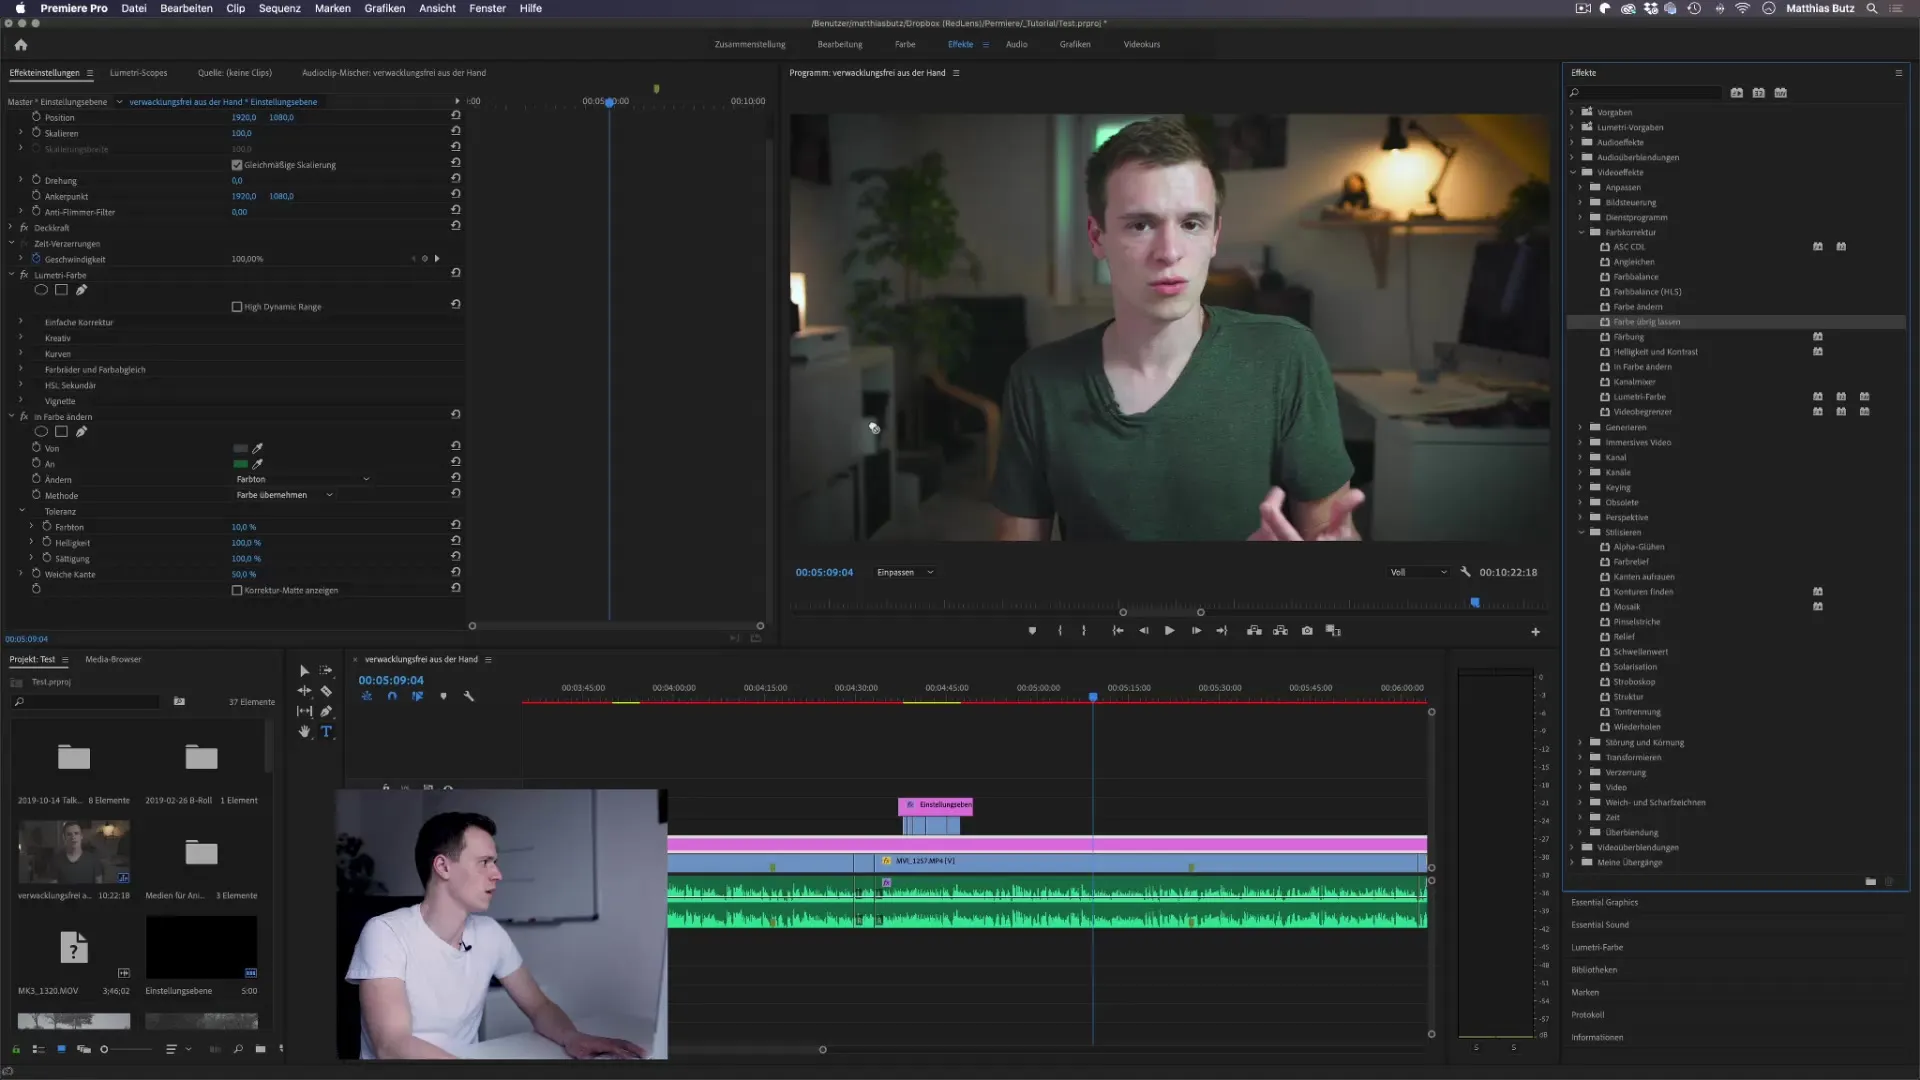Open Essential Graphics panel
1920x1080 pixels.
pyautogui.click(x=1604, y=903)
